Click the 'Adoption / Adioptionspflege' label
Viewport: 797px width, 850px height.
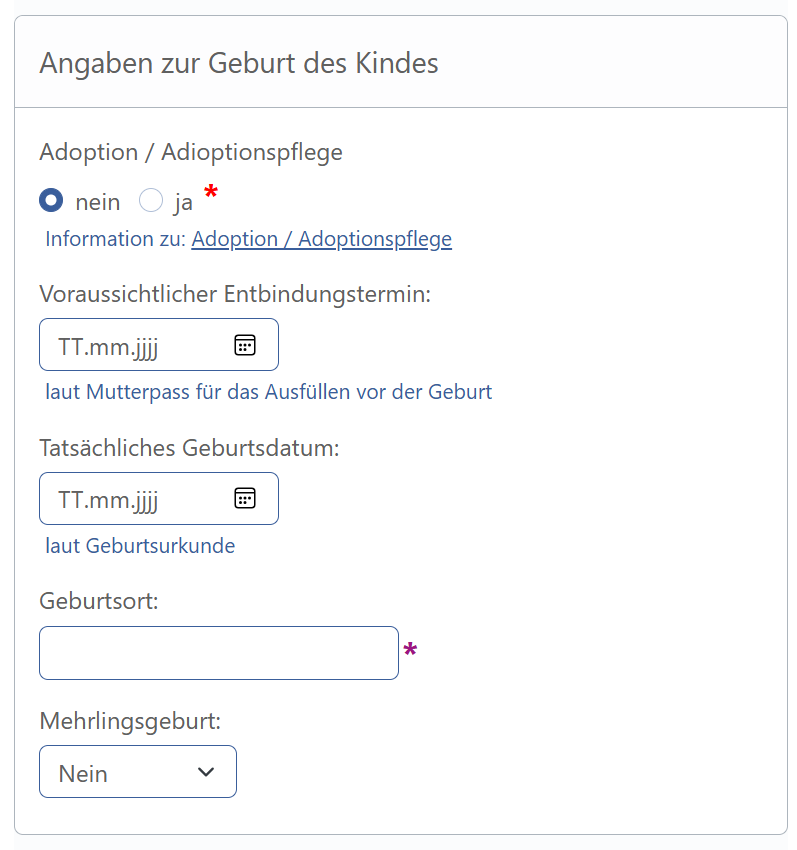(191, 152)
